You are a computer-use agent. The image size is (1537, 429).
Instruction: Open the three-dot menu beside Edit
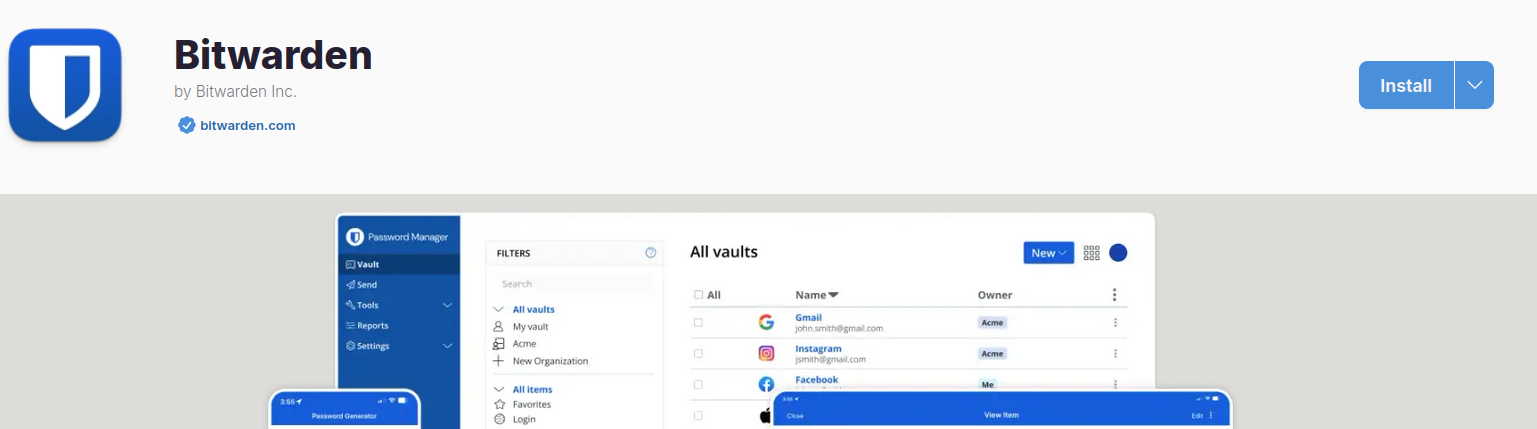[1212, 415]
